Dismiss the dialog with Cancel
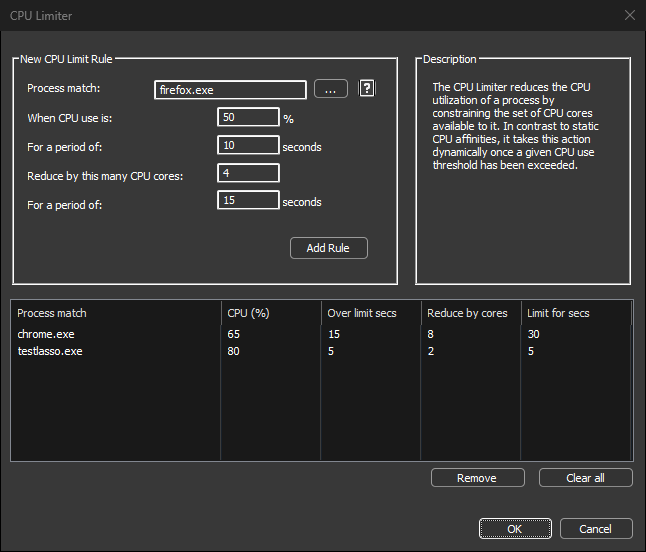 tap(596, 529)
